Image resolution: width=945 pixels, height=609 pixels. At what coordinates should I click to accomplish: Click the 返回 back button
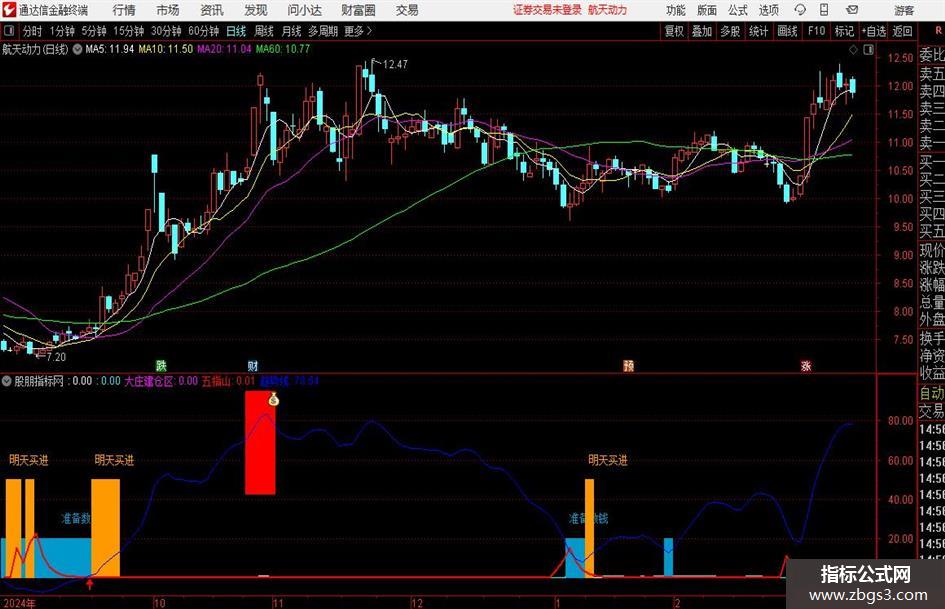(902, 31)
